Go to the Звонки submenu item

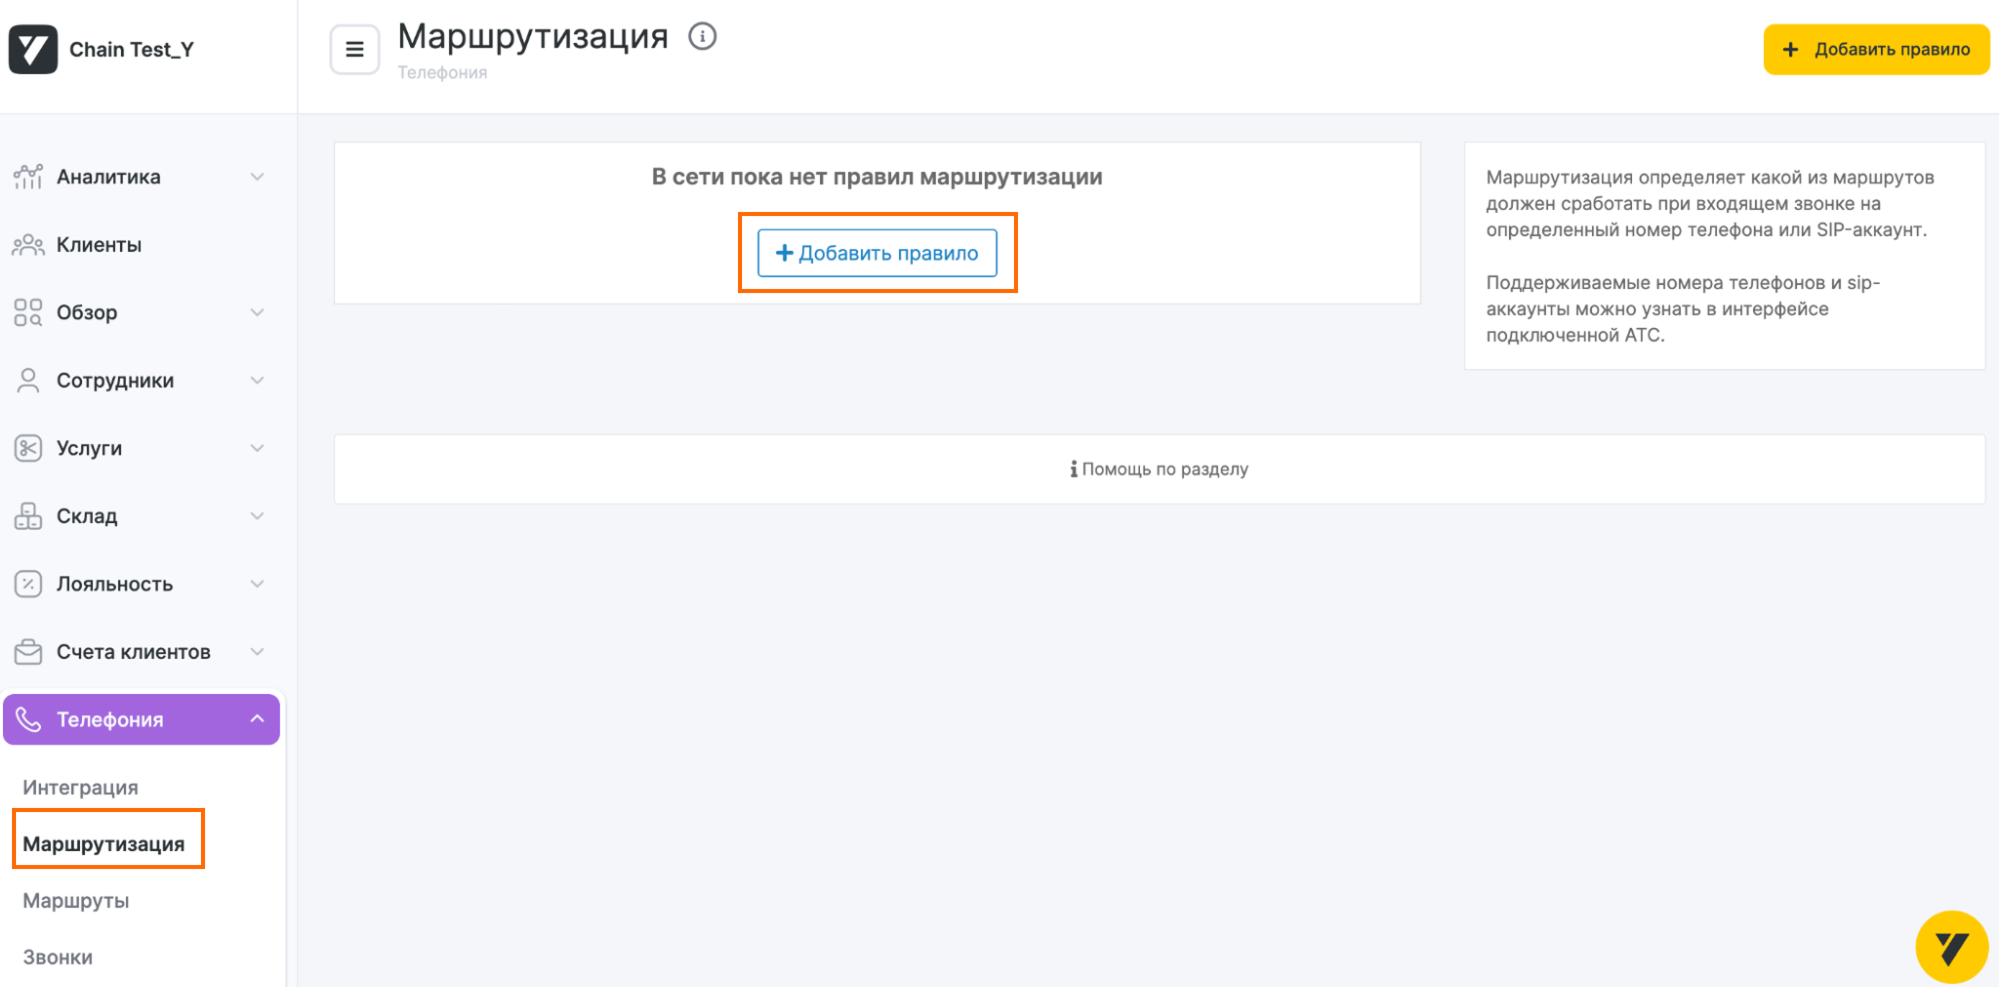click(x=58, y=958)
